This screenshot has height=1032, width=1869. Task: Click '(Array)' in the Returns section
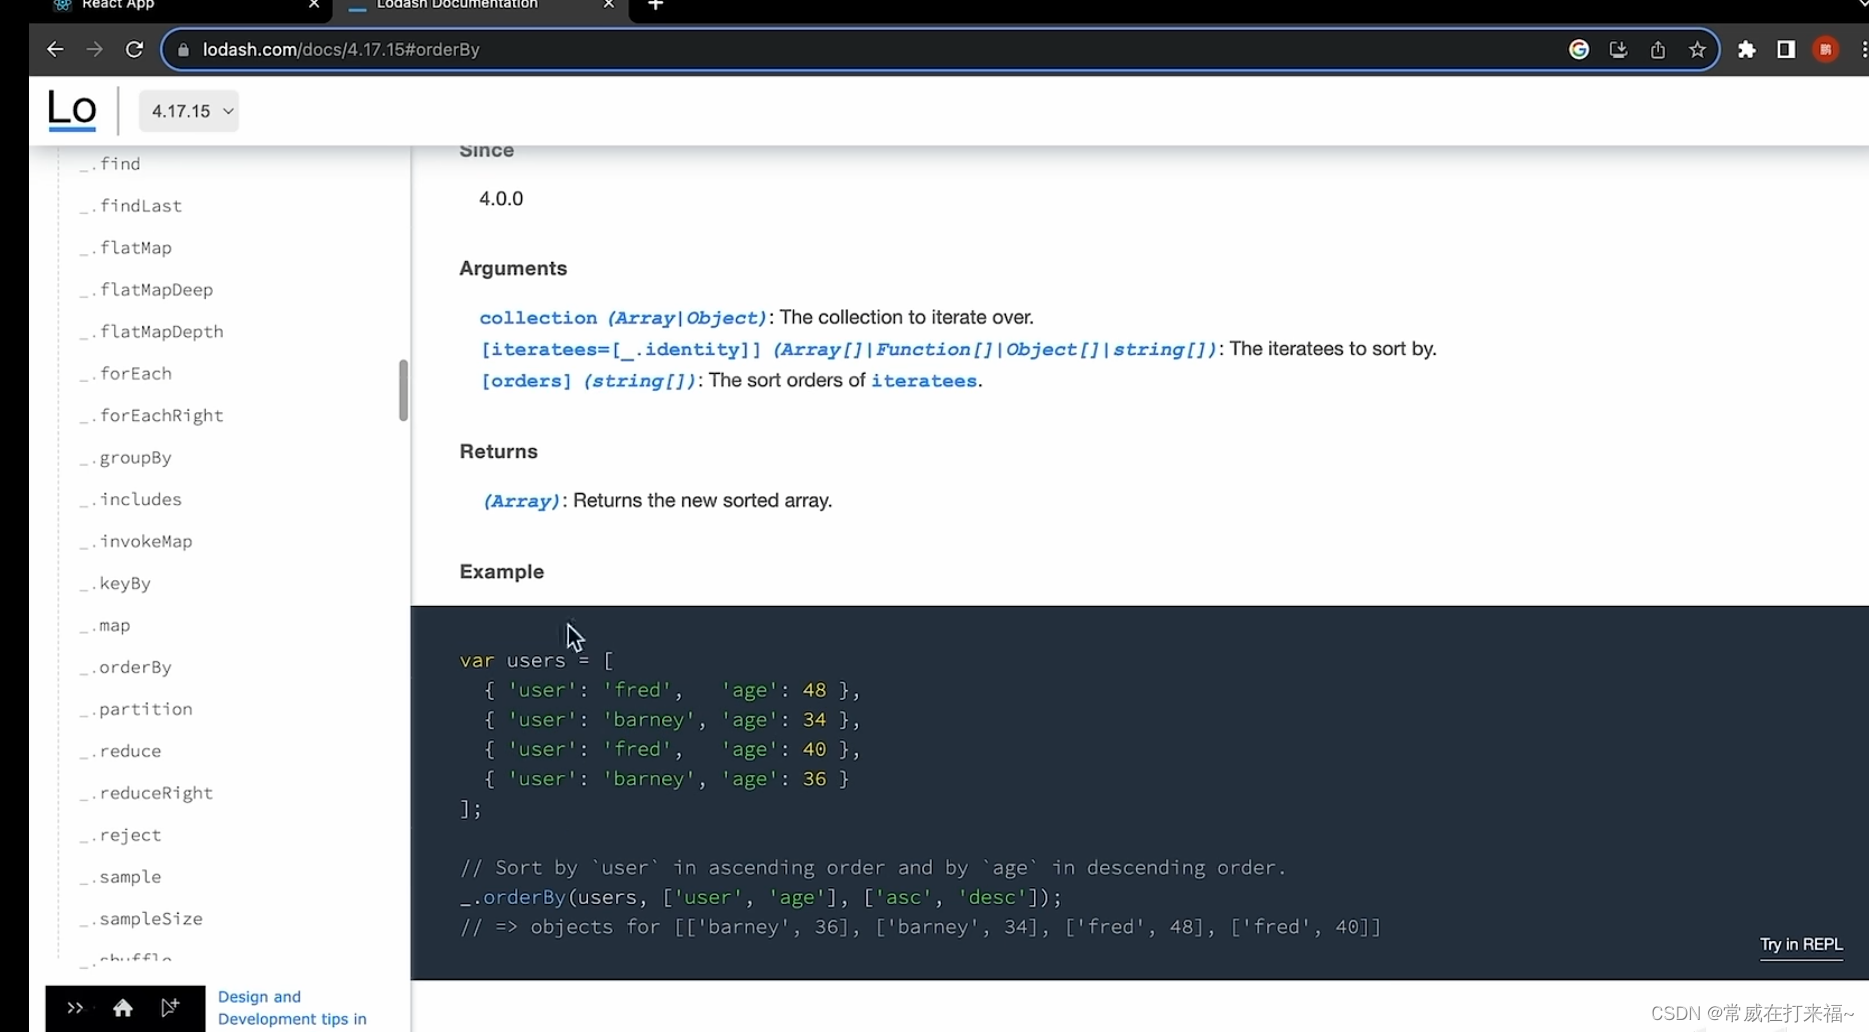tap(521, 501)
